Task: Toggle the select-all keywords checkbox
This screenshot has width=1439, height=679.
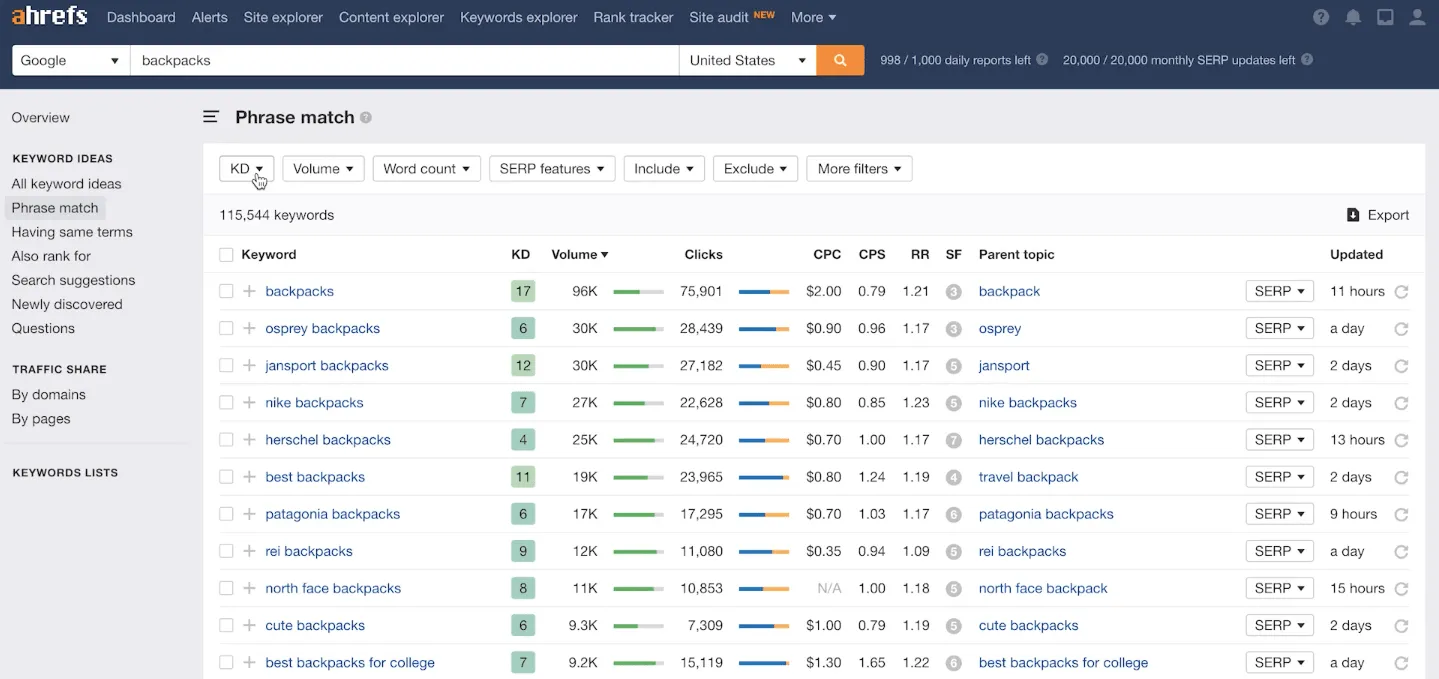Action: point(226,255)
